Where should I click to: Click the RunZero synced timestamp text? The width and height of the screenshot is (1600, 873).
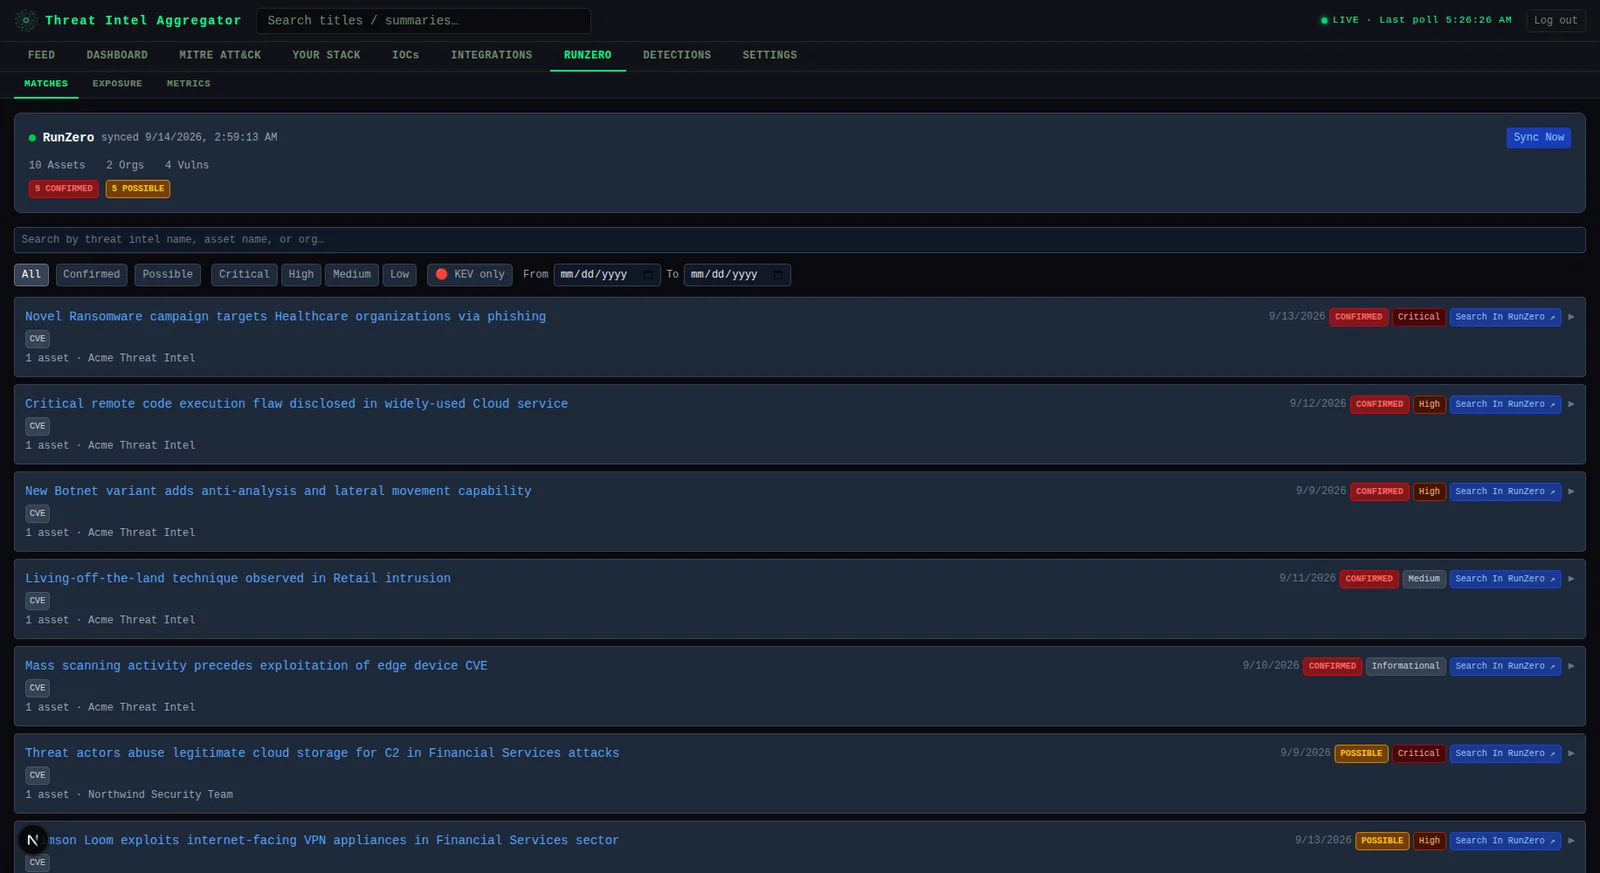pyautogui.click(x=189, y=138)
